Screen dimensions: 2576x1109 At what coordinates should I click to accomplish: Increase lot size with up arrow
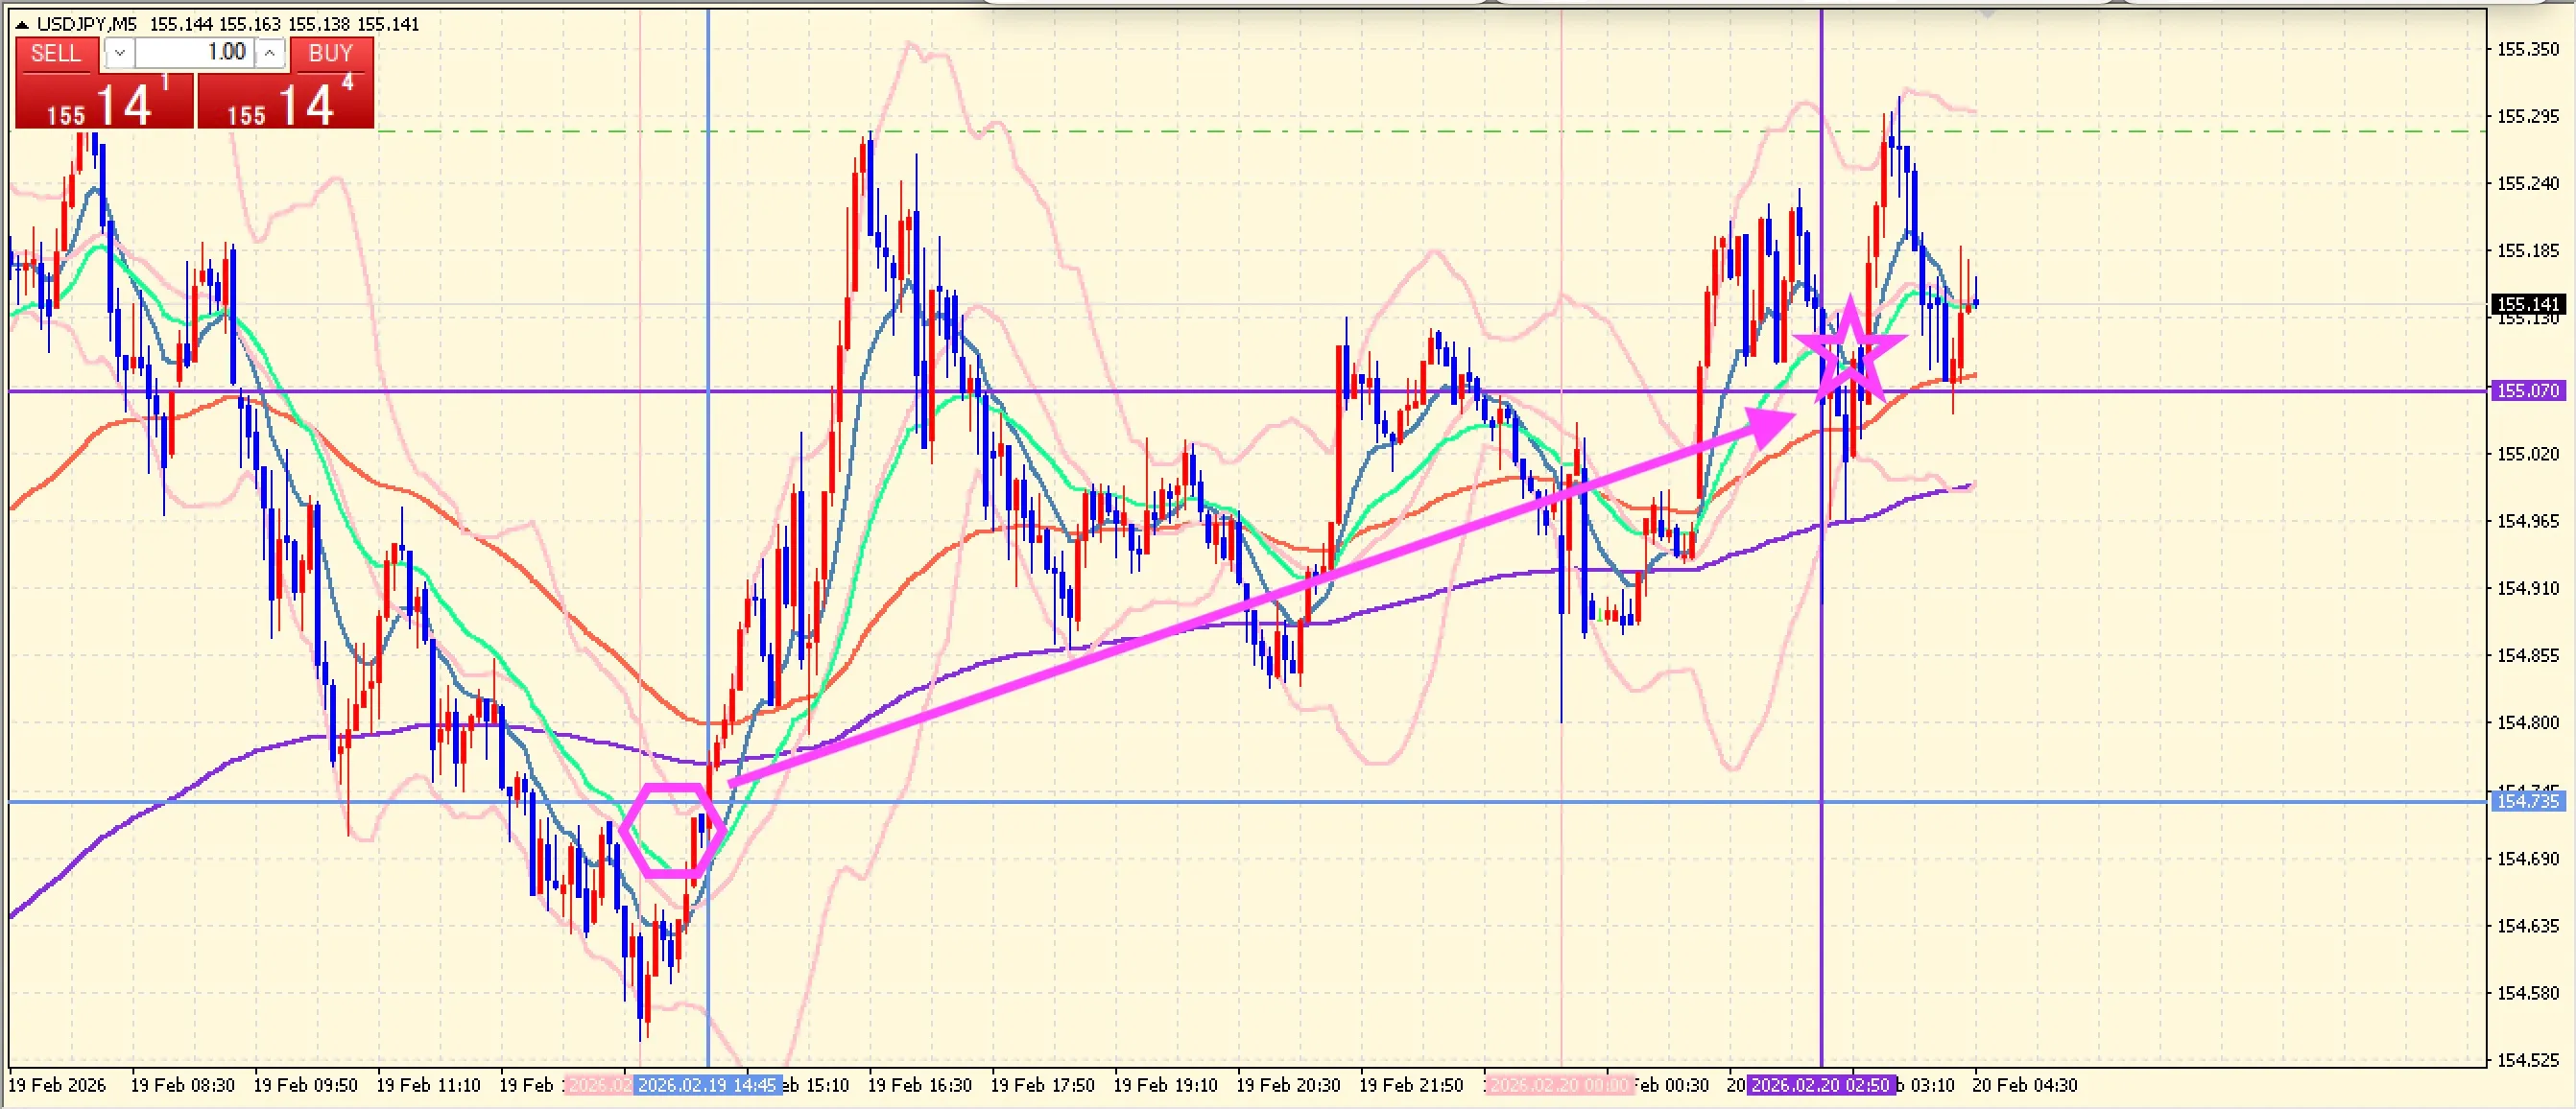coord(270,54)
